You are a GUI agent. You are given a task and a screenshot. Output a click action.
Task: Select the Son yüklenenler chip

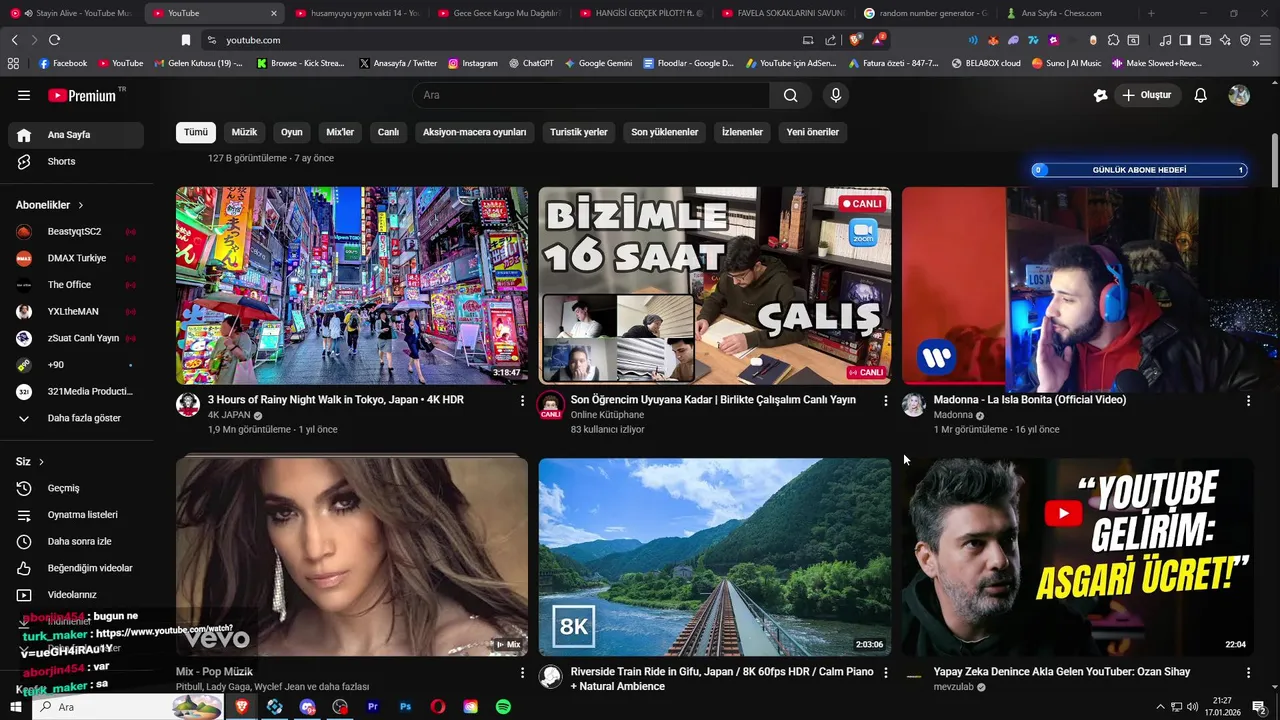pos(665,132)
